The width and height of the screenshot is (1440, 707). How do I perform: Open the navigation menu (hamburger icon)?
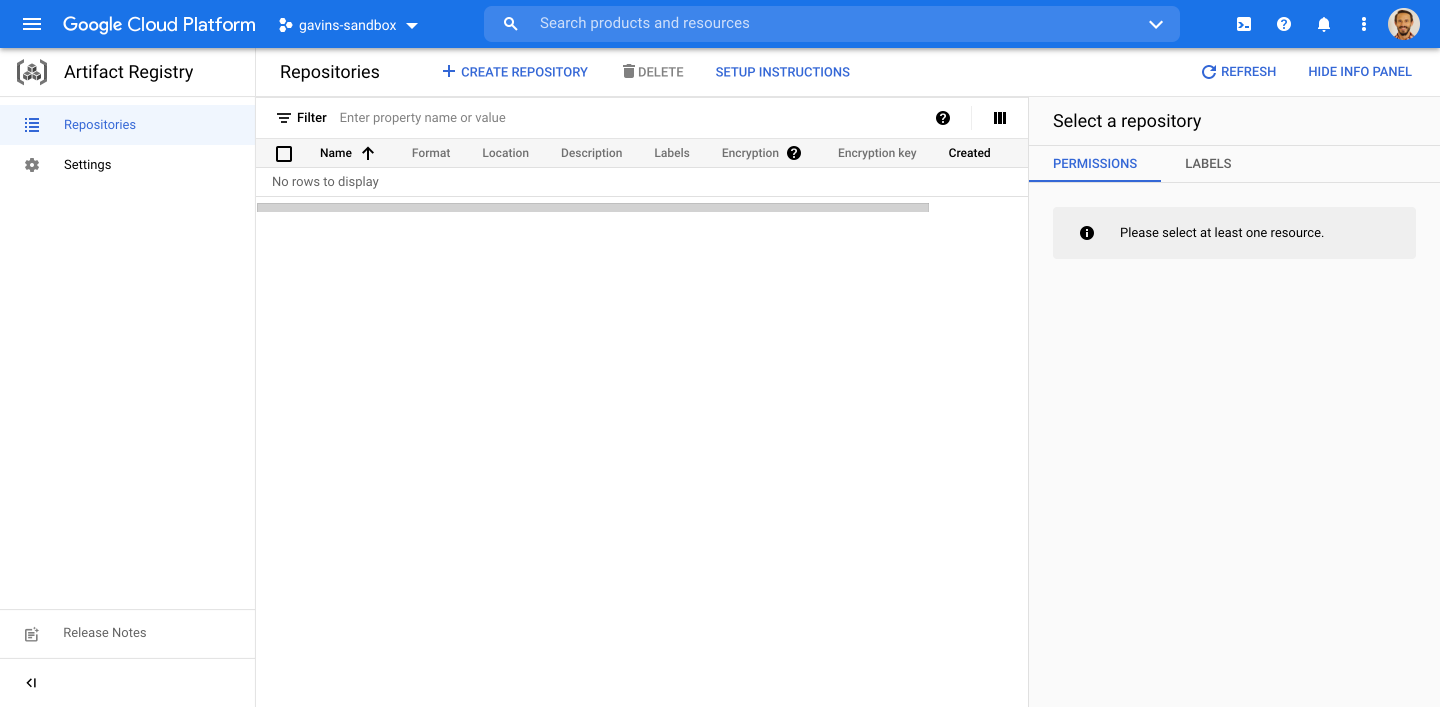pos(31,24)
